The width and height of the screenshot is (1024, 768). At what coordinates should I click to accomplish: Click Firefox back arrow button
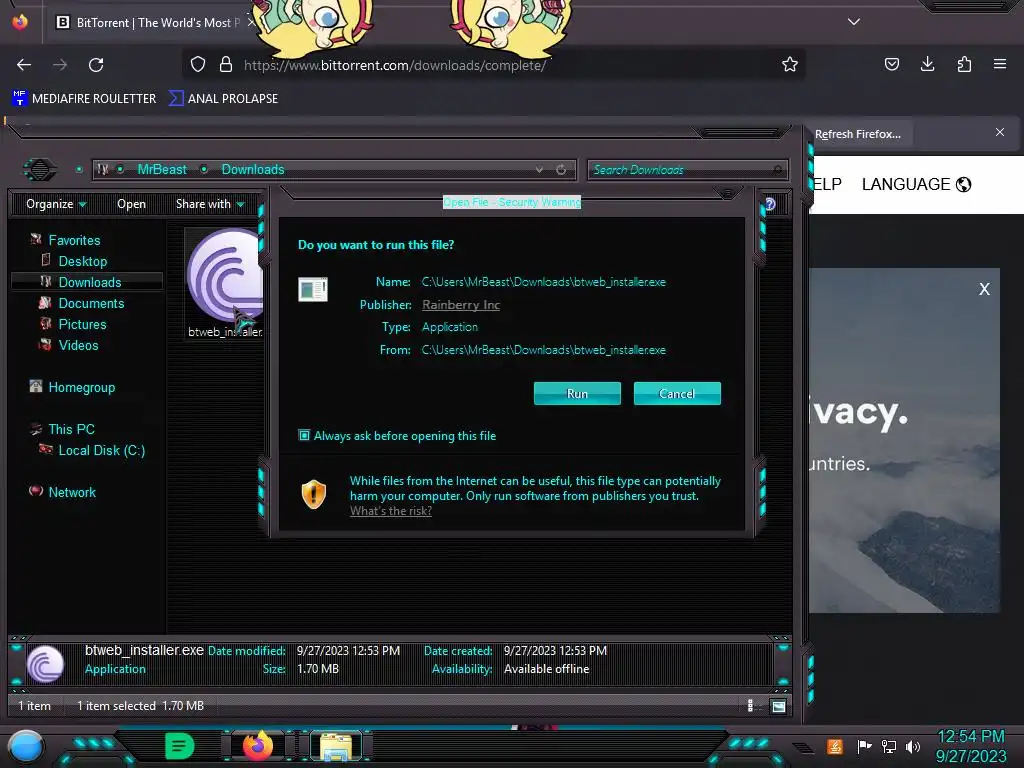(24, 65)
